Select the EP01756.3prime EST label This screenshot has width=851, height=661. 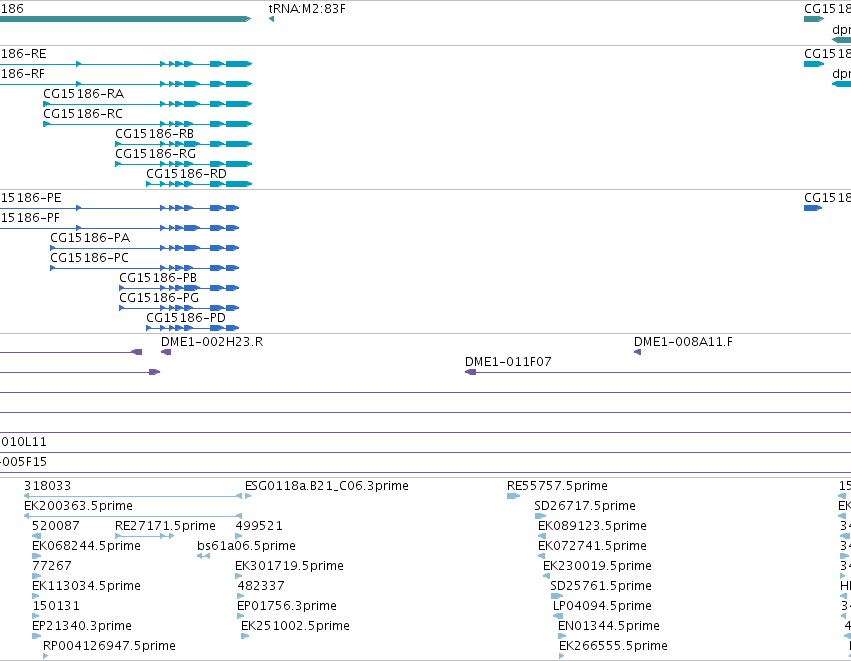[x=287, y=606]
